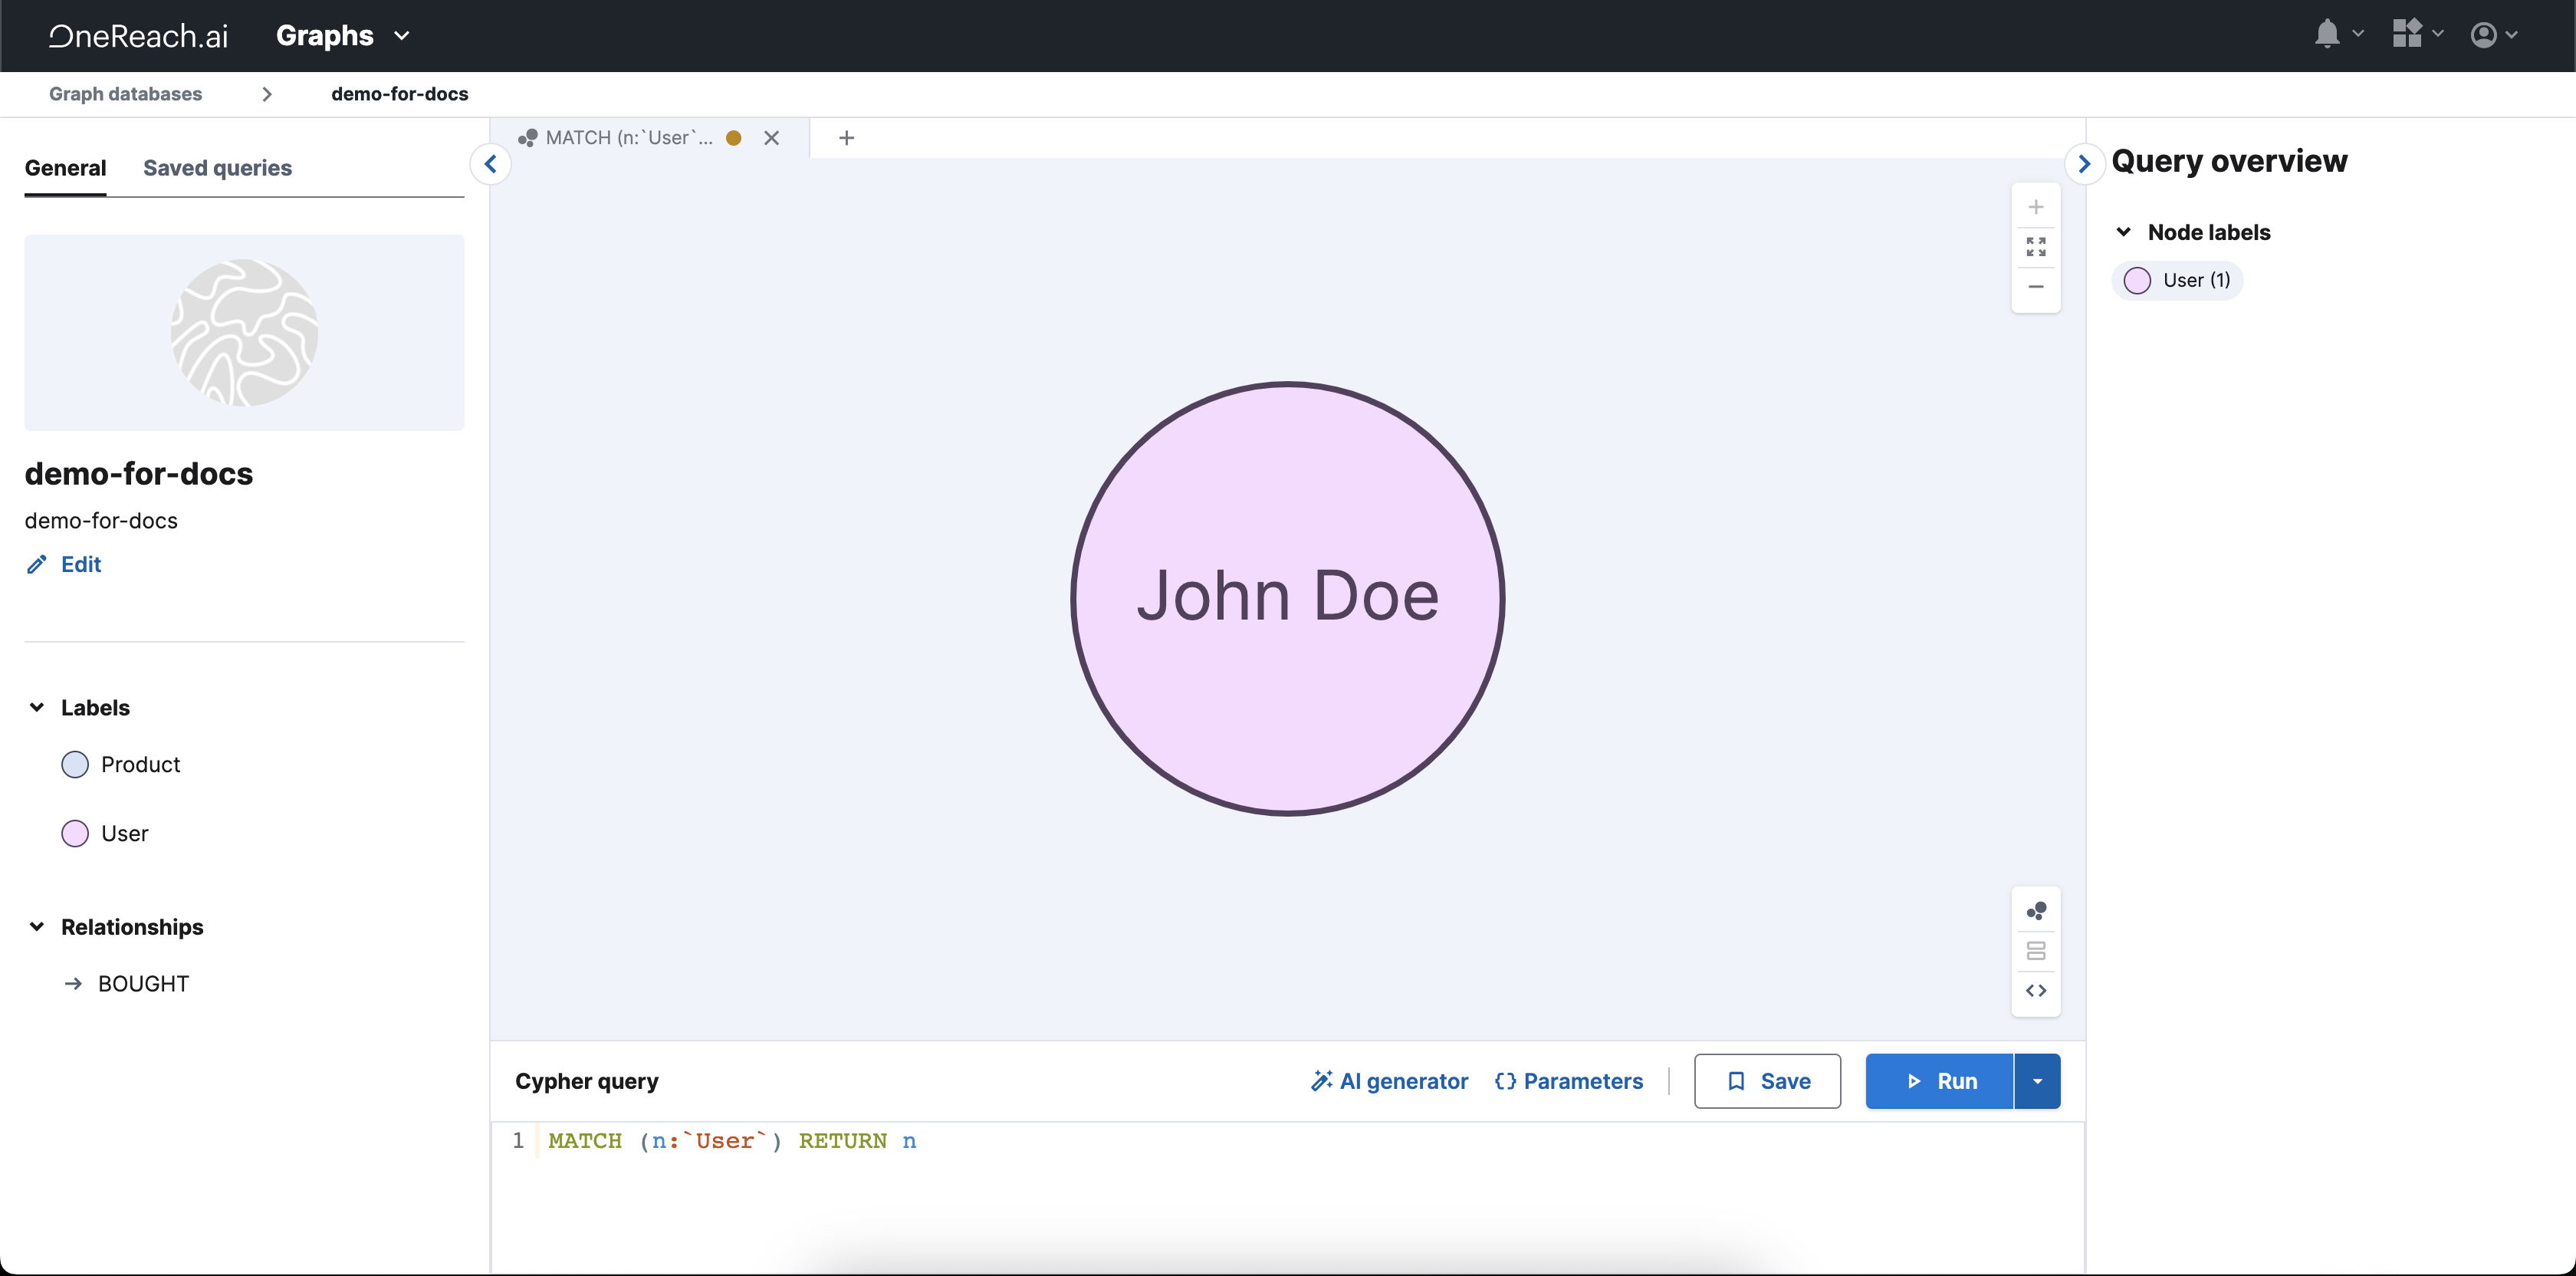This screenshot has width=2576, height=1276.
Task: Click the User (1) chip color circle
Action: coord(2137,280)
